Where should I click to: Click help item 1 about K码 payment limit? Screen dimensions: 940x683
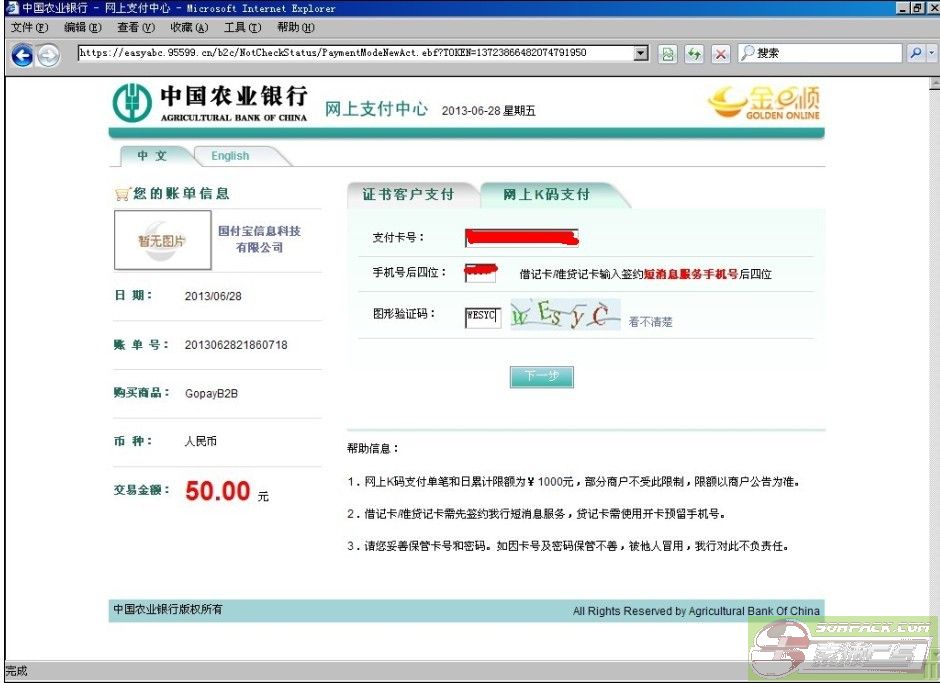pyautogui.click(x=574, y=482)
